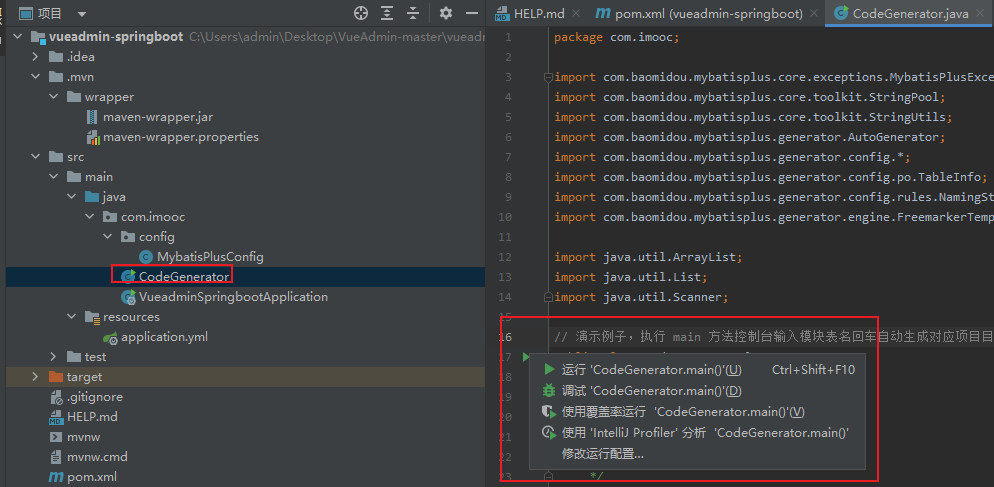Click the comment on line 16
Viewport: 994px width, 487px height.
pyautogui.click(x=773, y=337)
